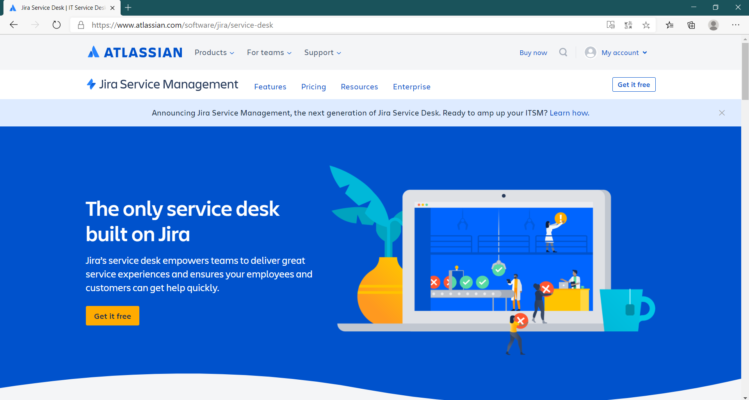Open the Features tab
The height and width of the screenshot is (400, 749).
[x=270, y=86]
